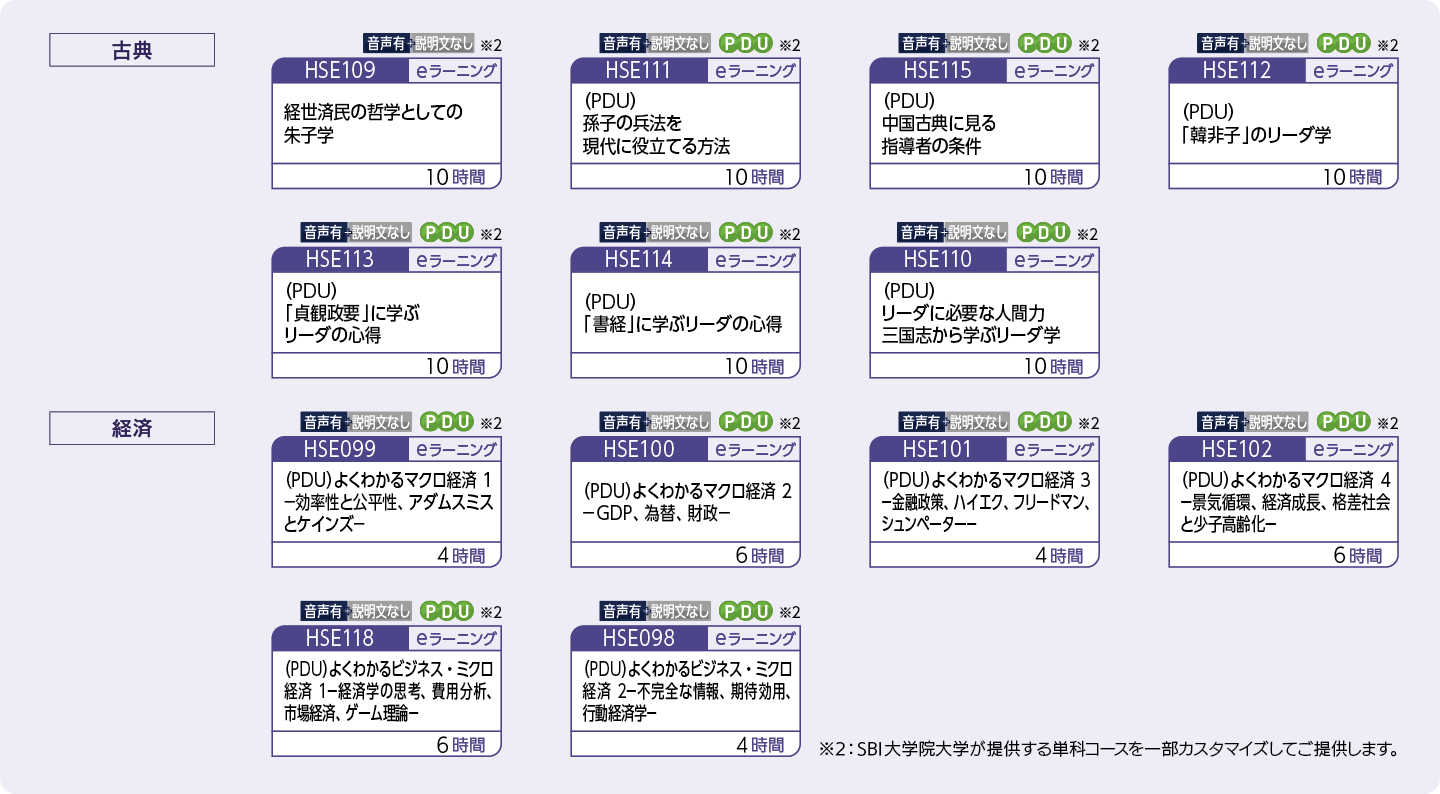This screenshot has width=1440, height=794.
Task: Open course code HSE111 header
Action: 639,71
